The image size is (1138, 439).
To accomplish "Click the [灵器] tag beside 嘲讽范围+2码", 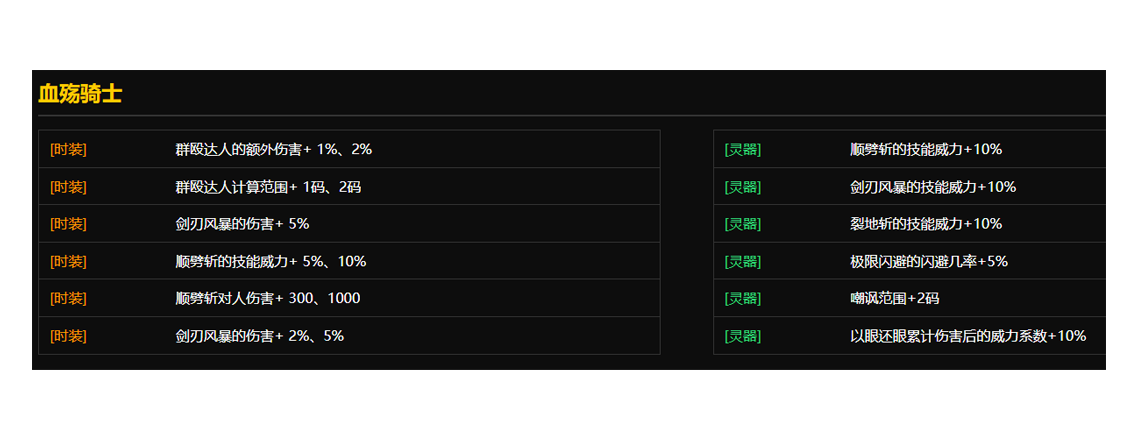I will tap(742, 299).
